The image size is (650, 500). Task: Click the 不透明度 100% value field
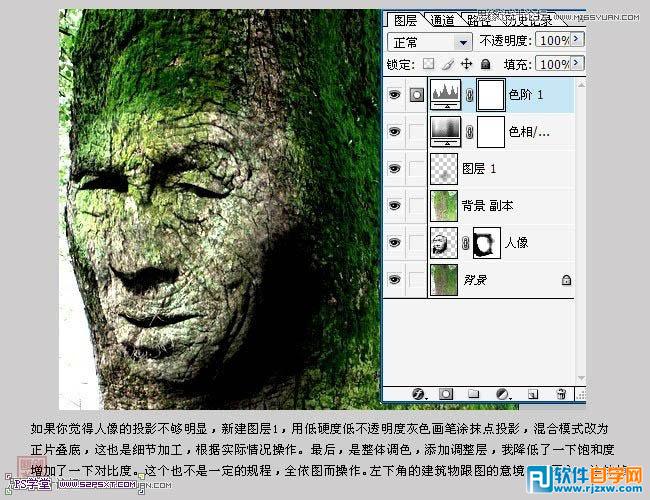pyautogui.click(x=553, y=40)
